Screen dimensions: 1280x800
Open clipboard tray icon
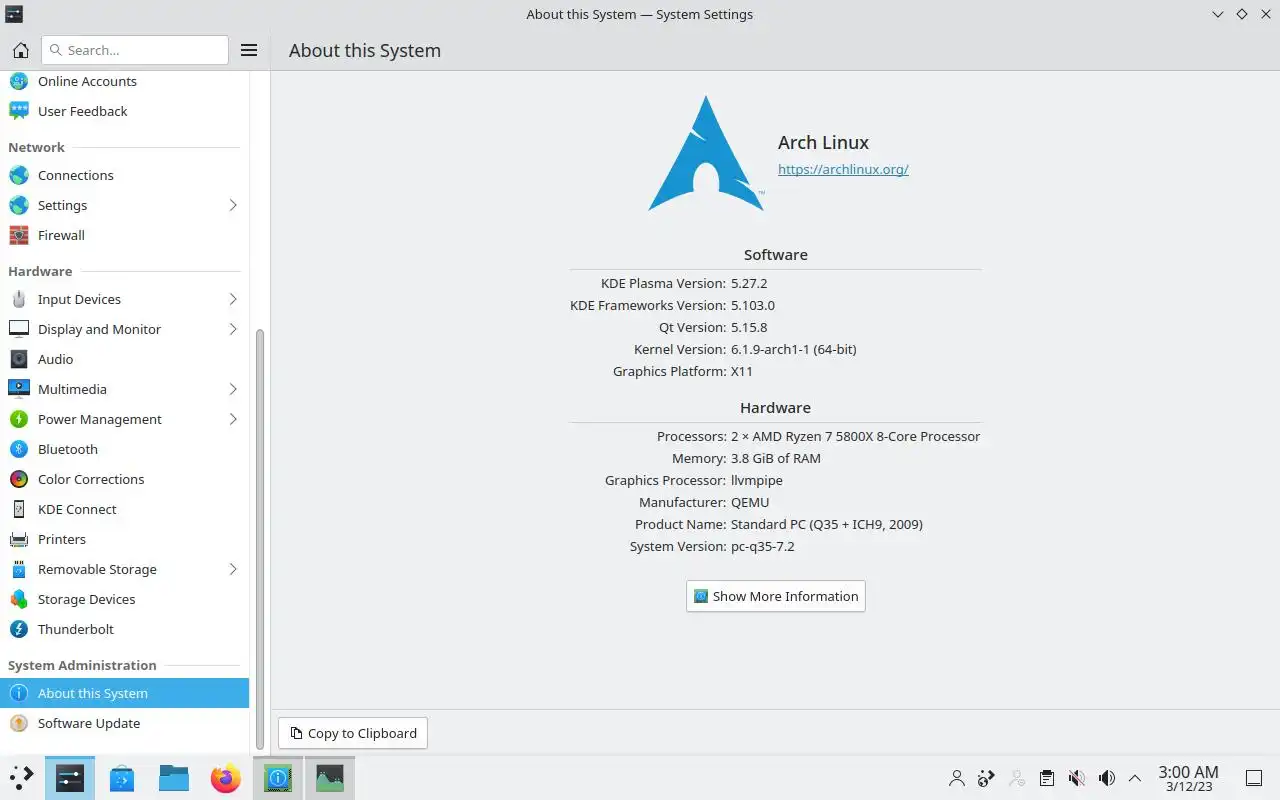tap(1047, 778)
